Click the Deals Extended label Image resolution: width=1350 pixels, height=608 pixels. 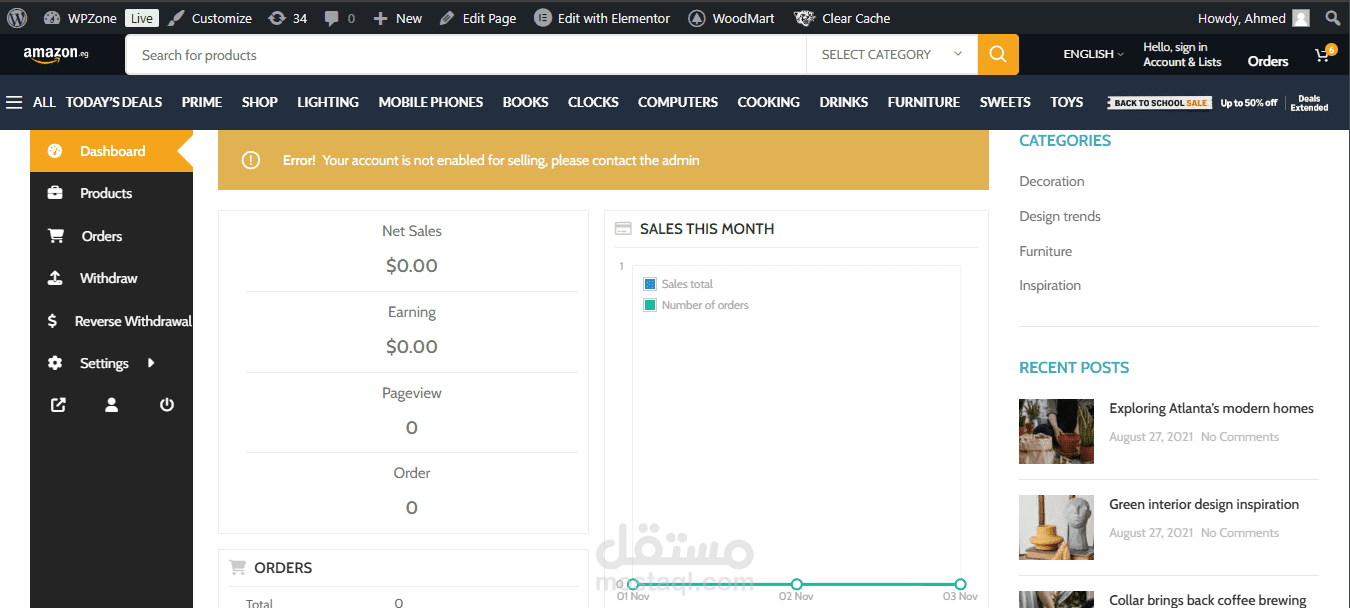[x=1309, y=103]
